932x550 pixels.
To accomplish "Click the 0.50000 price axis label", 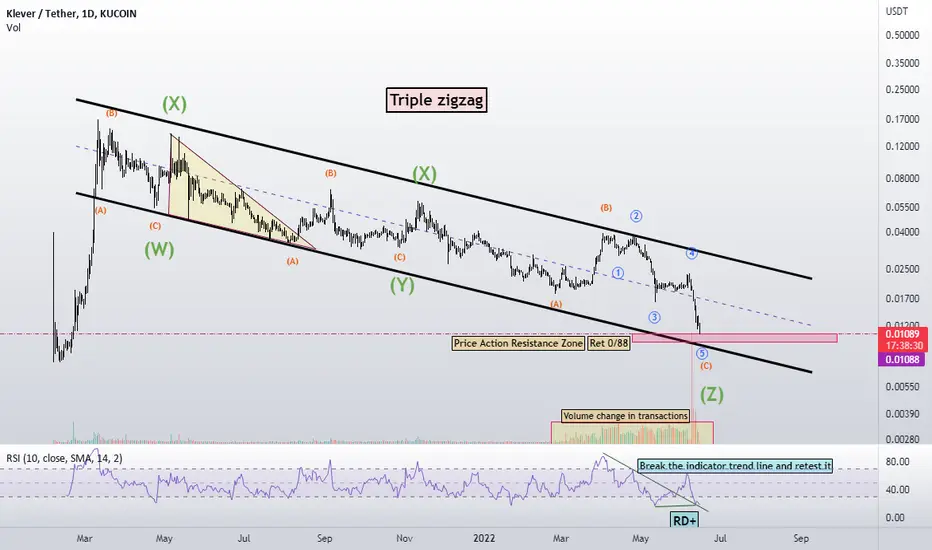I will pos(902,35).
